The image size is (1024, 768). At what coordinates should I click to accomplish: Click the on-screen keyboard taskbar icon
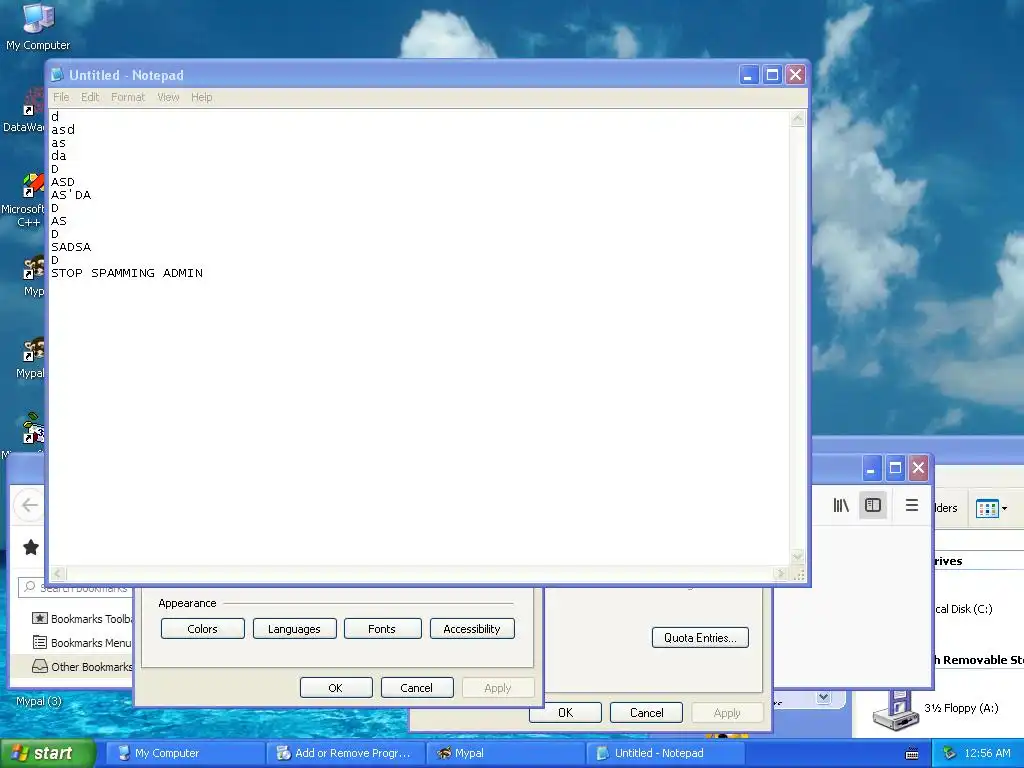912,754
